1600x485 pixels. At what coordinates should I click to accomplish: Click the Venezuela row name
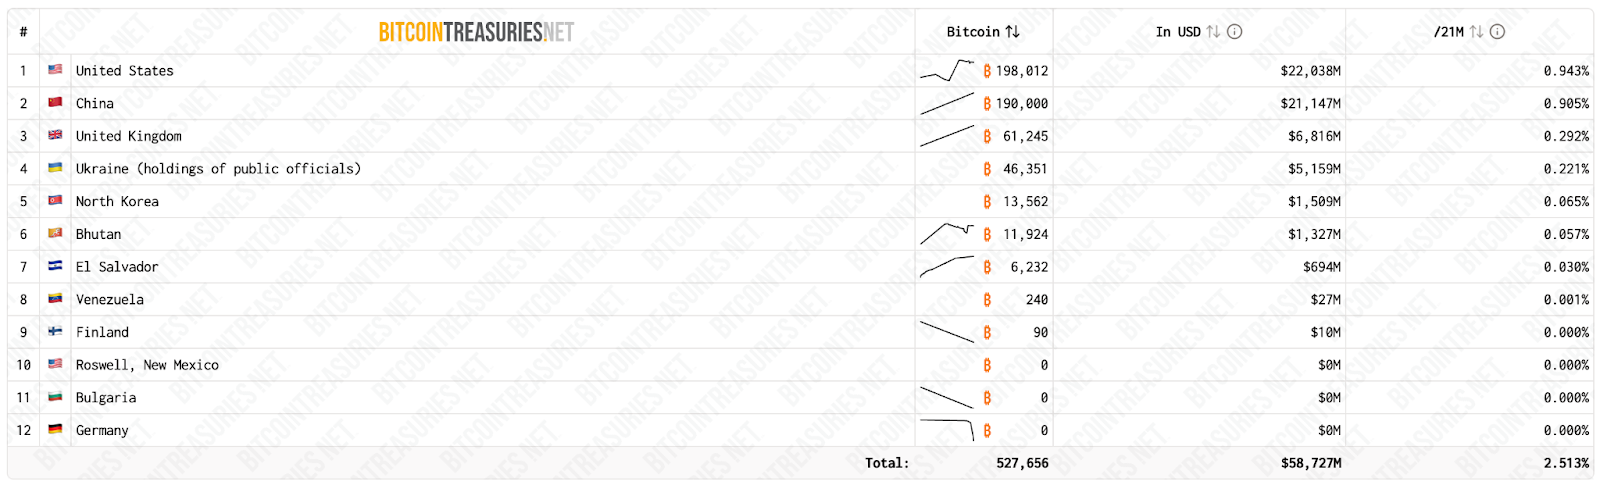[110, 299]
